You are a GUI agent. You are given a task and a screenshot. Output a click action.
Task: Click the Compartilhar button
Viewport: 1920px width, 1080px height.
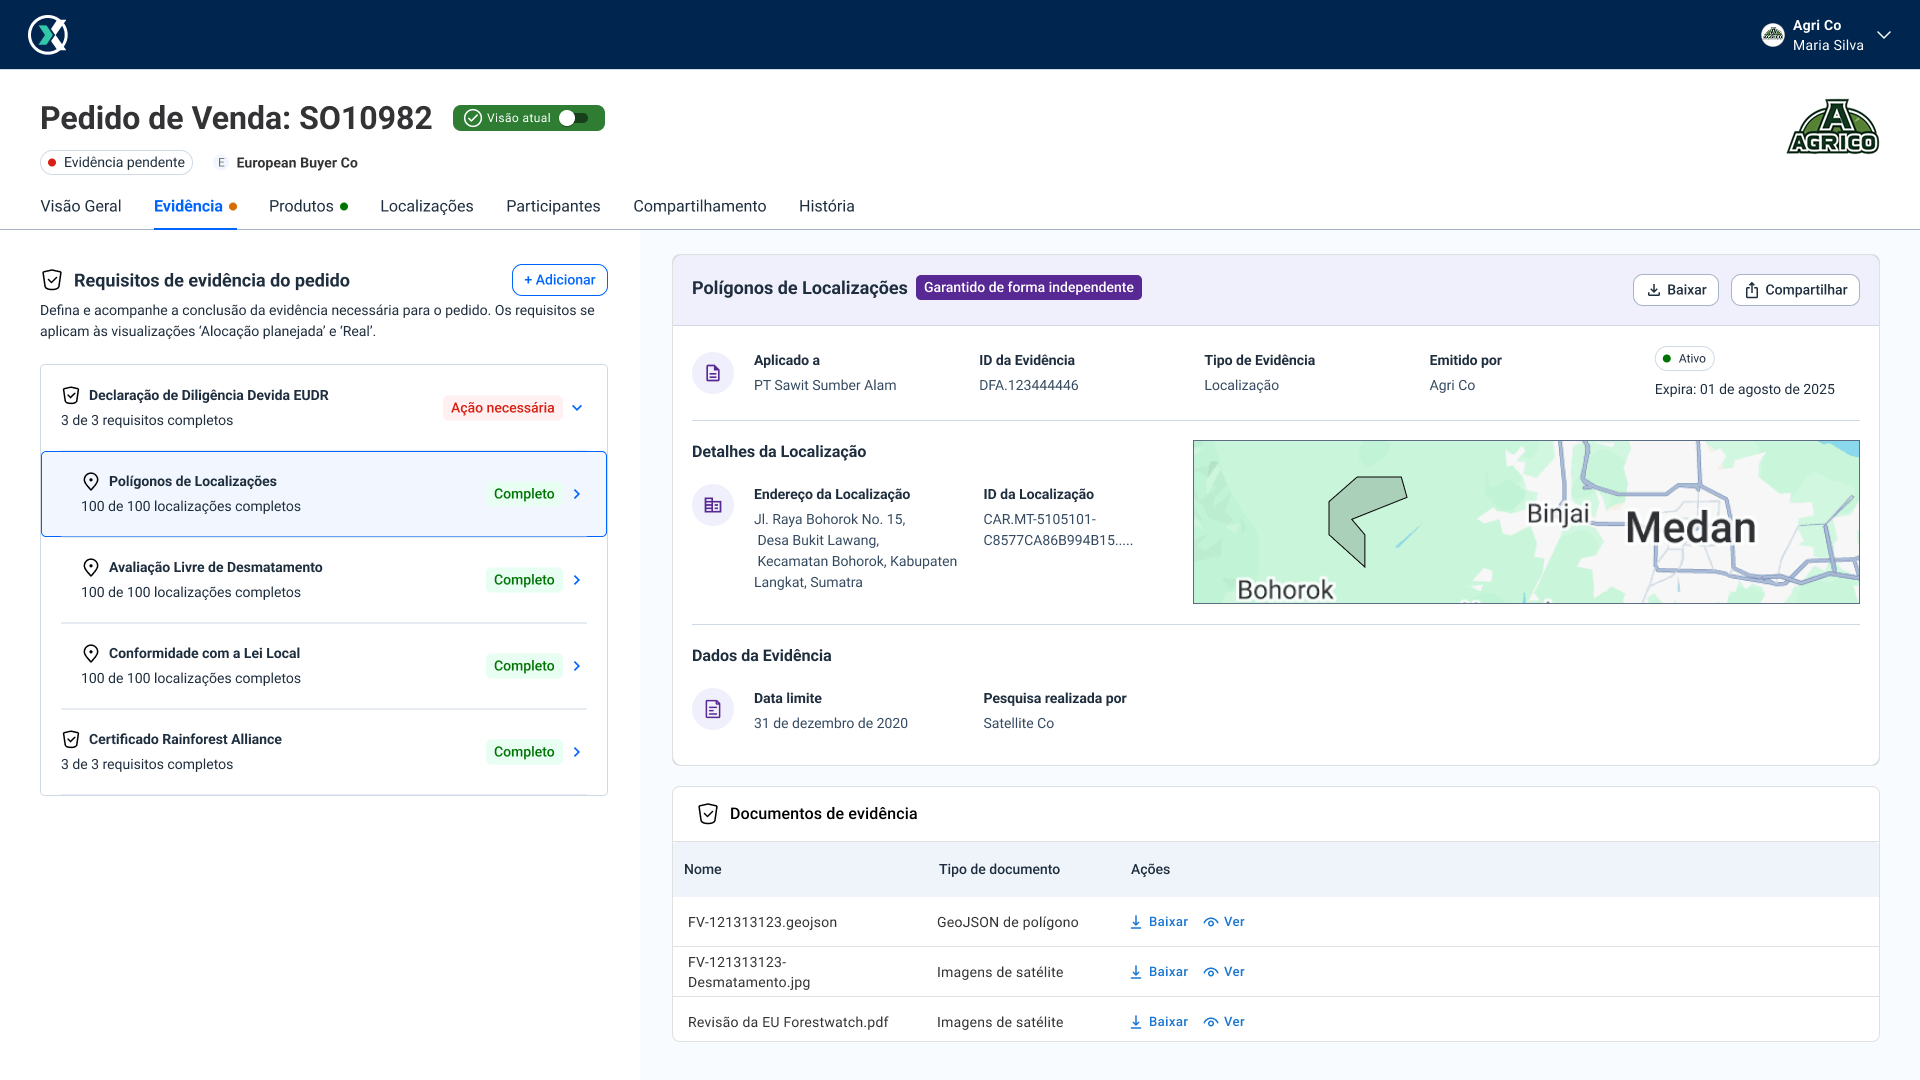point(1795,290)
